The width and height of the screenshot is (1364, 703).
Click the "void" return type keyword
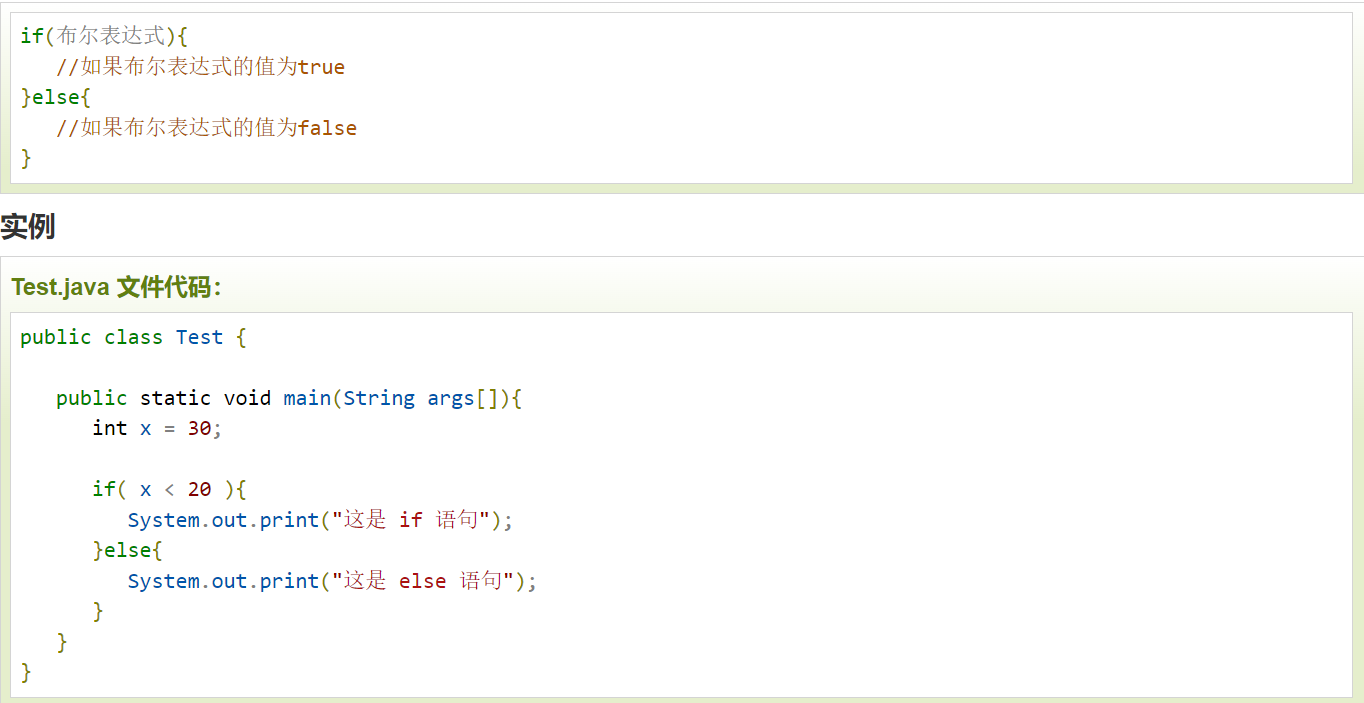[247, 398]
